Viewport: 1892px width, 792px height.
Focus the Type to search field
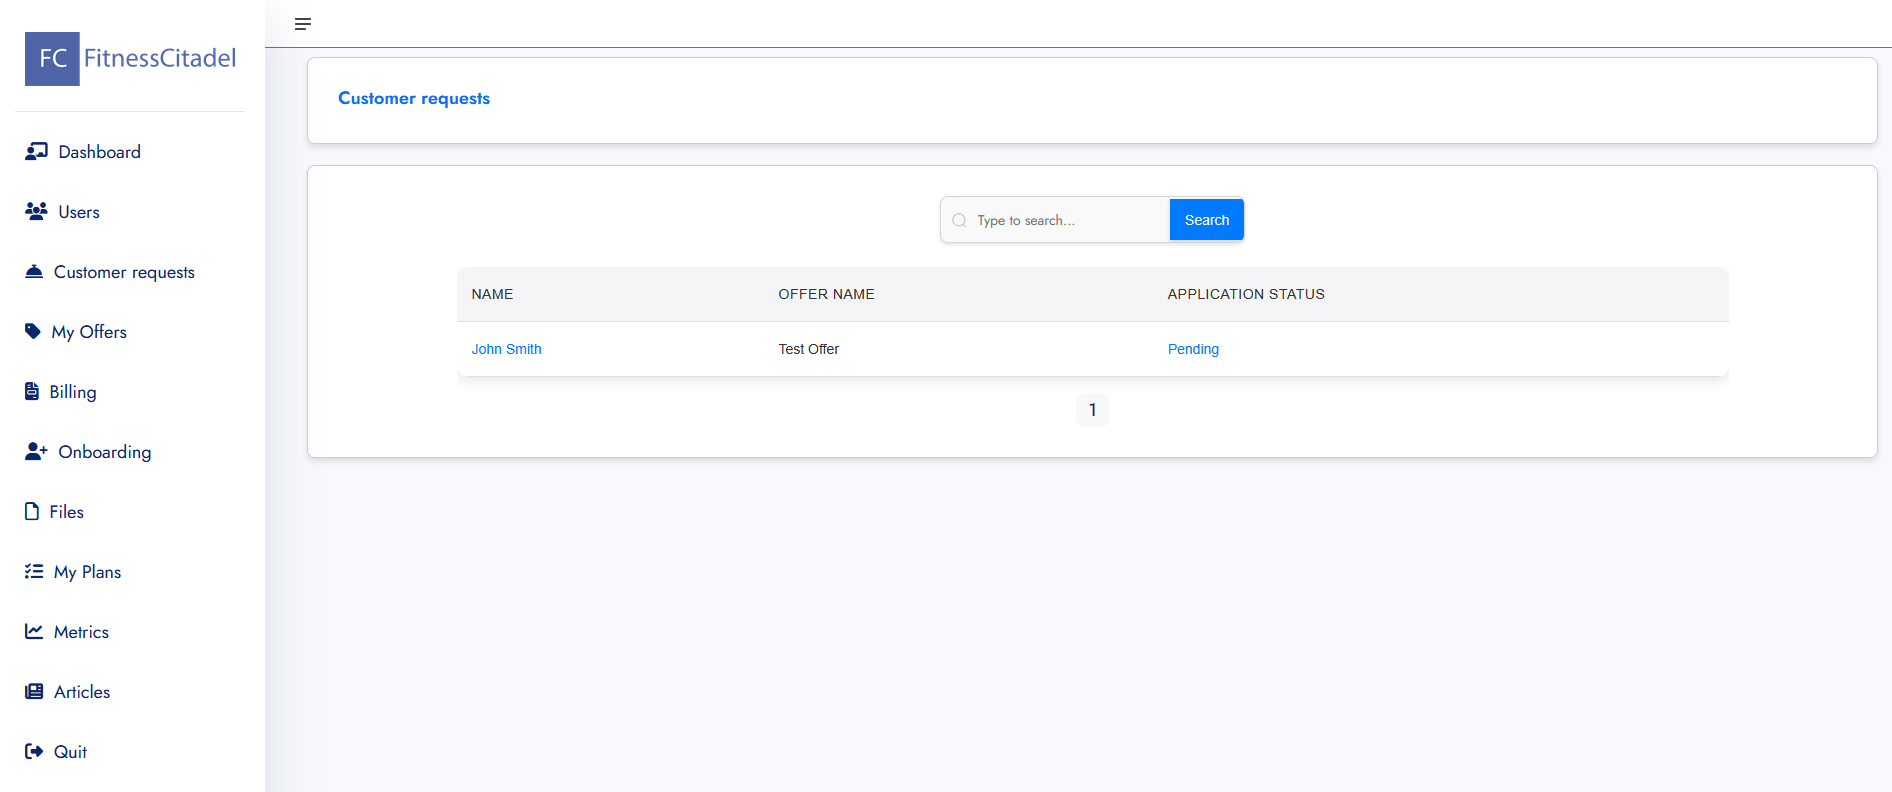tap(1065, 220)
